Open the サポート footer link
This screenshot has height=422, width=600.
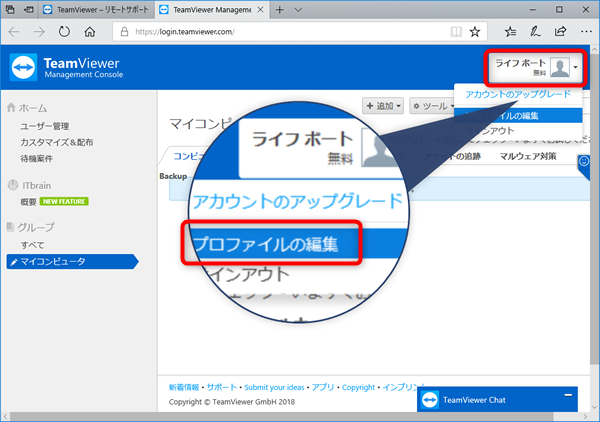[x=222, y=387]
